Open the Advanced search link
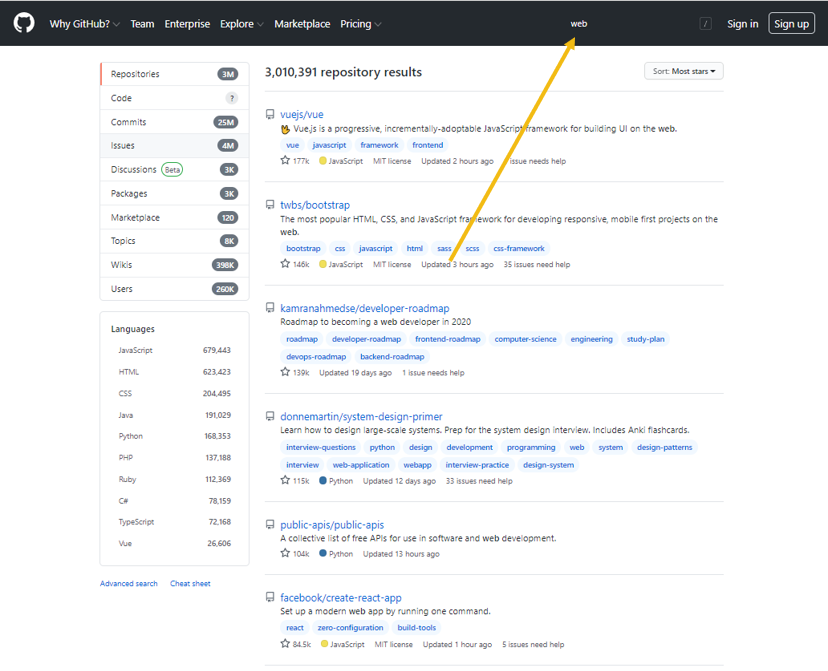The width and height of the screenshot is (828, 671). (128, 583)
